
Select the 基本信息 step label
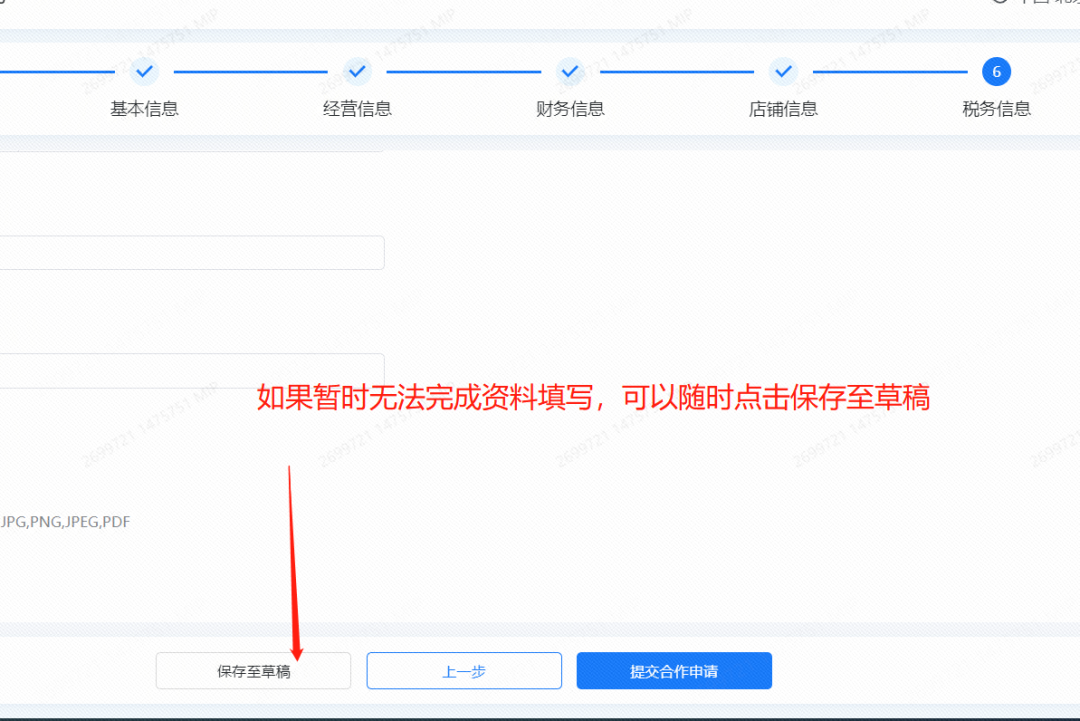144,109
